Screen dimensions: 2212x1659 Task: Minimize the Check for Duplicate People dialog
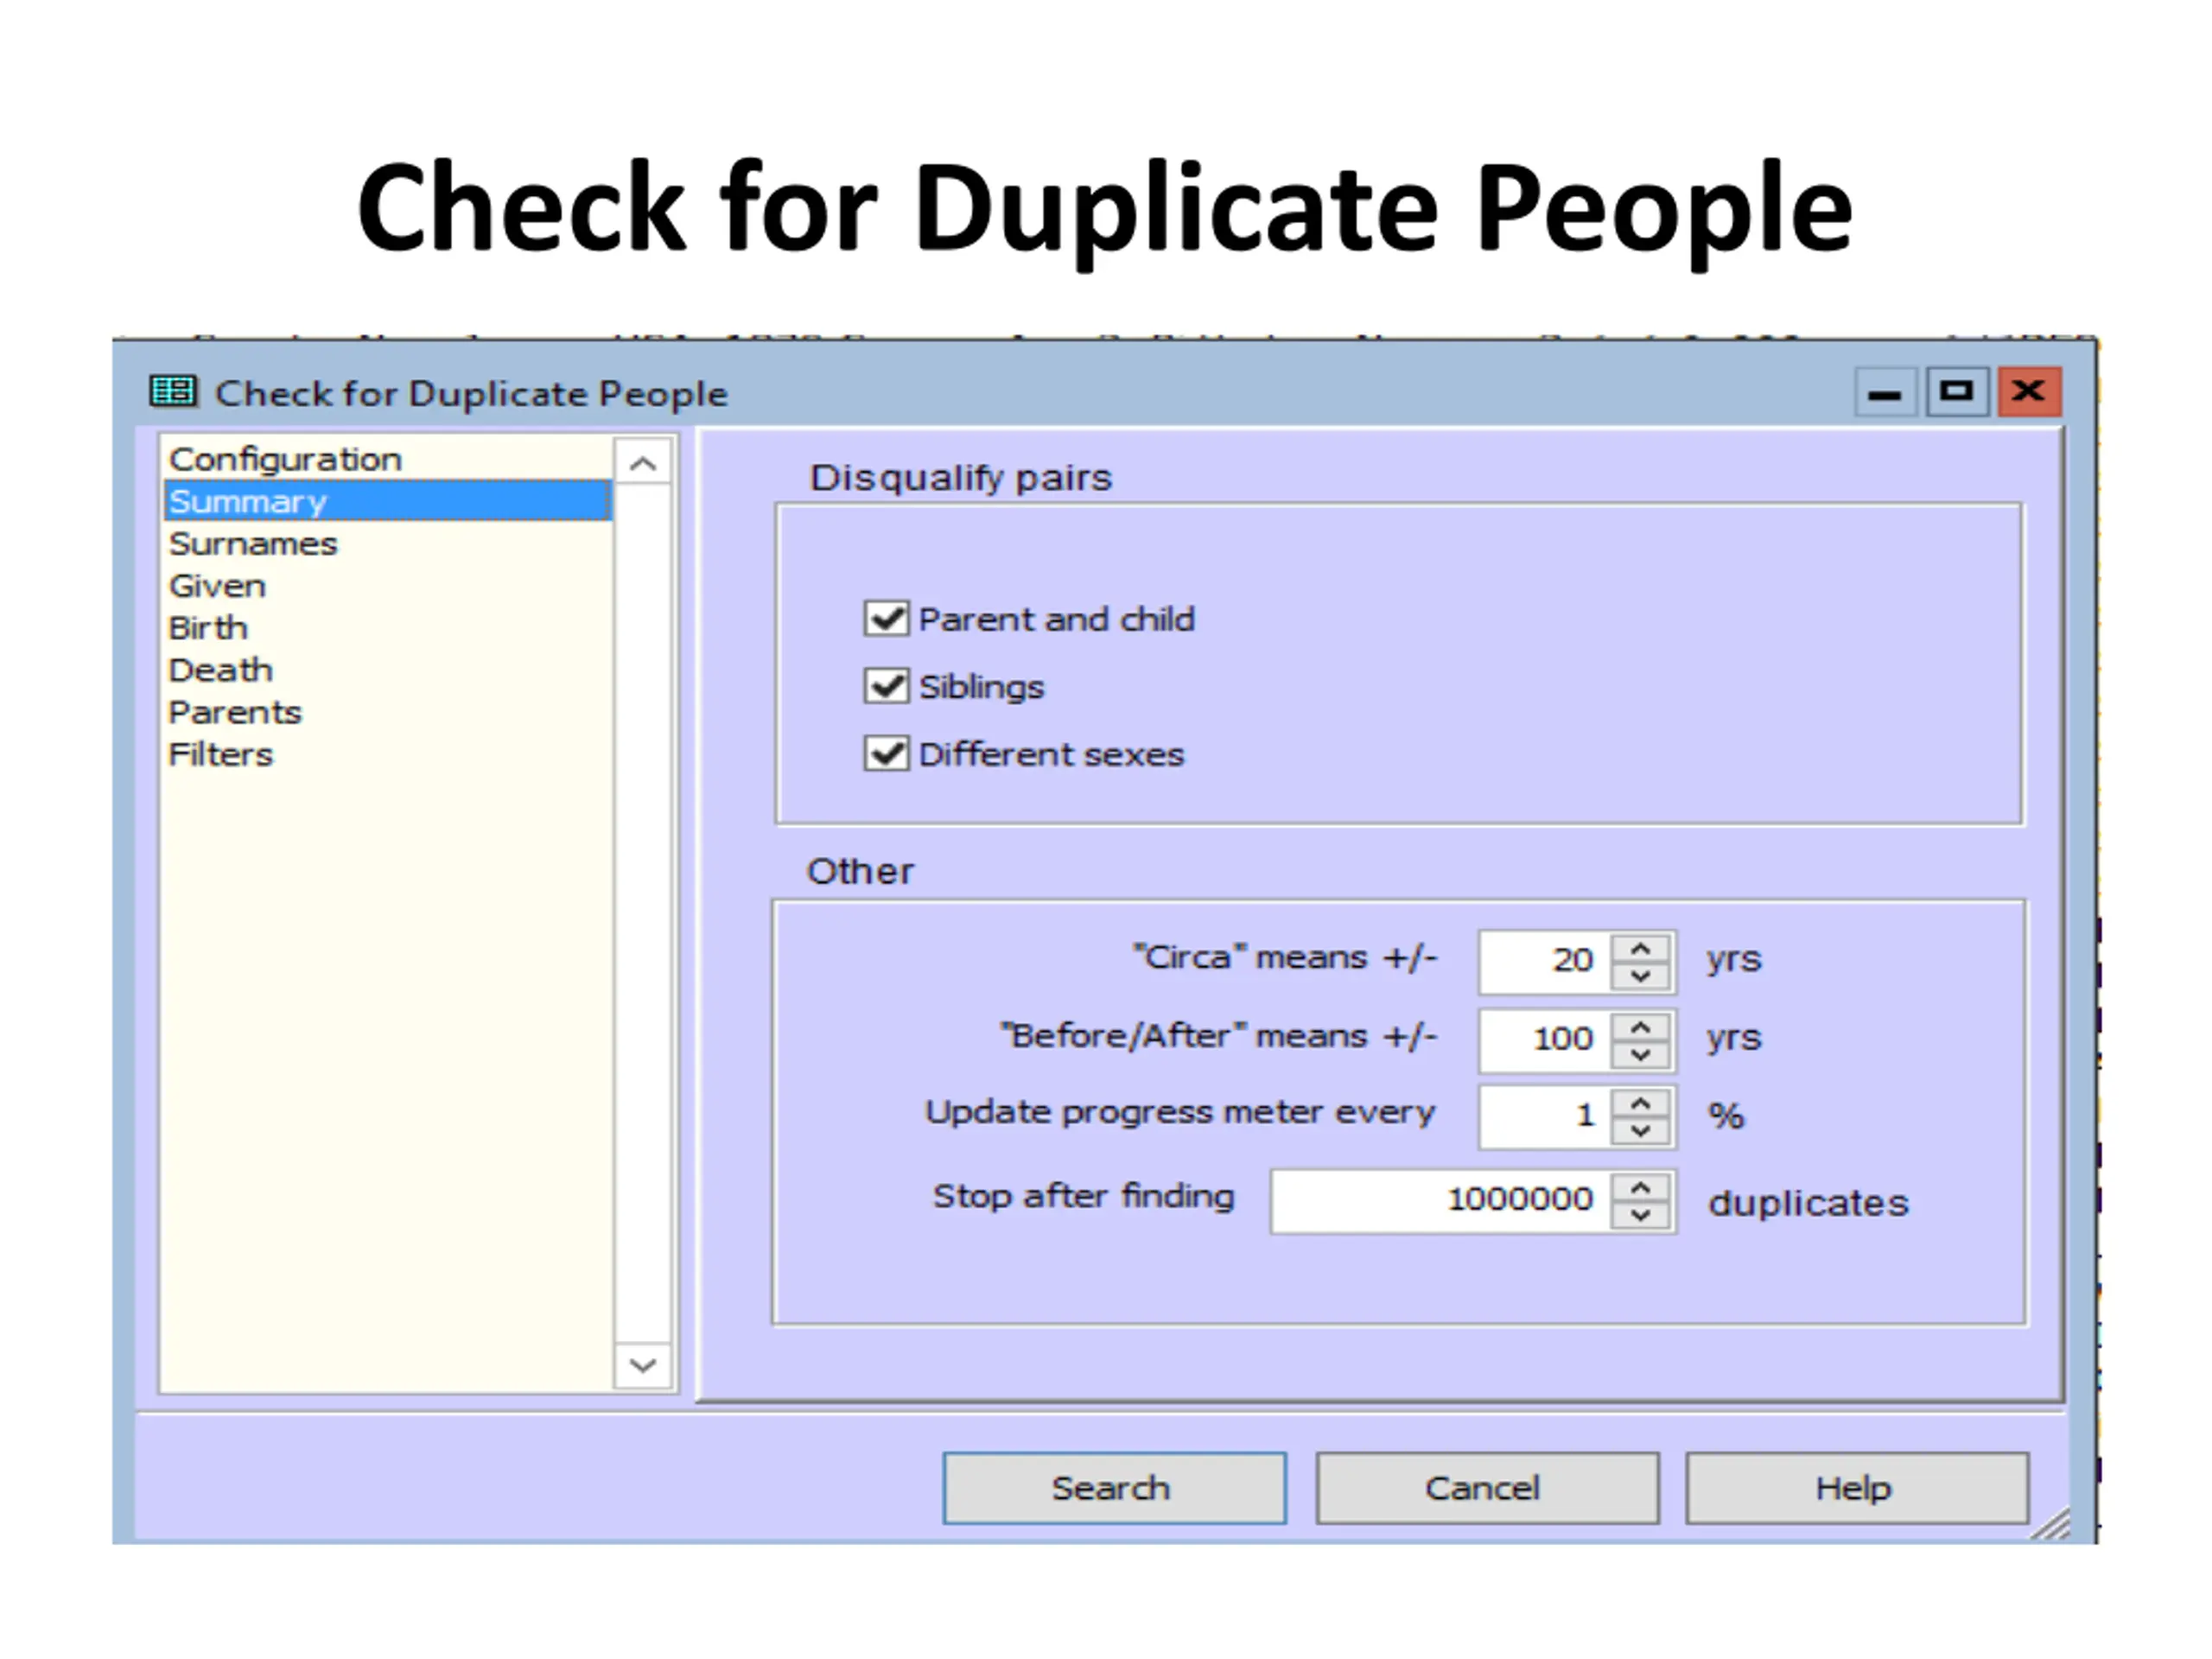pos(1885,392)
